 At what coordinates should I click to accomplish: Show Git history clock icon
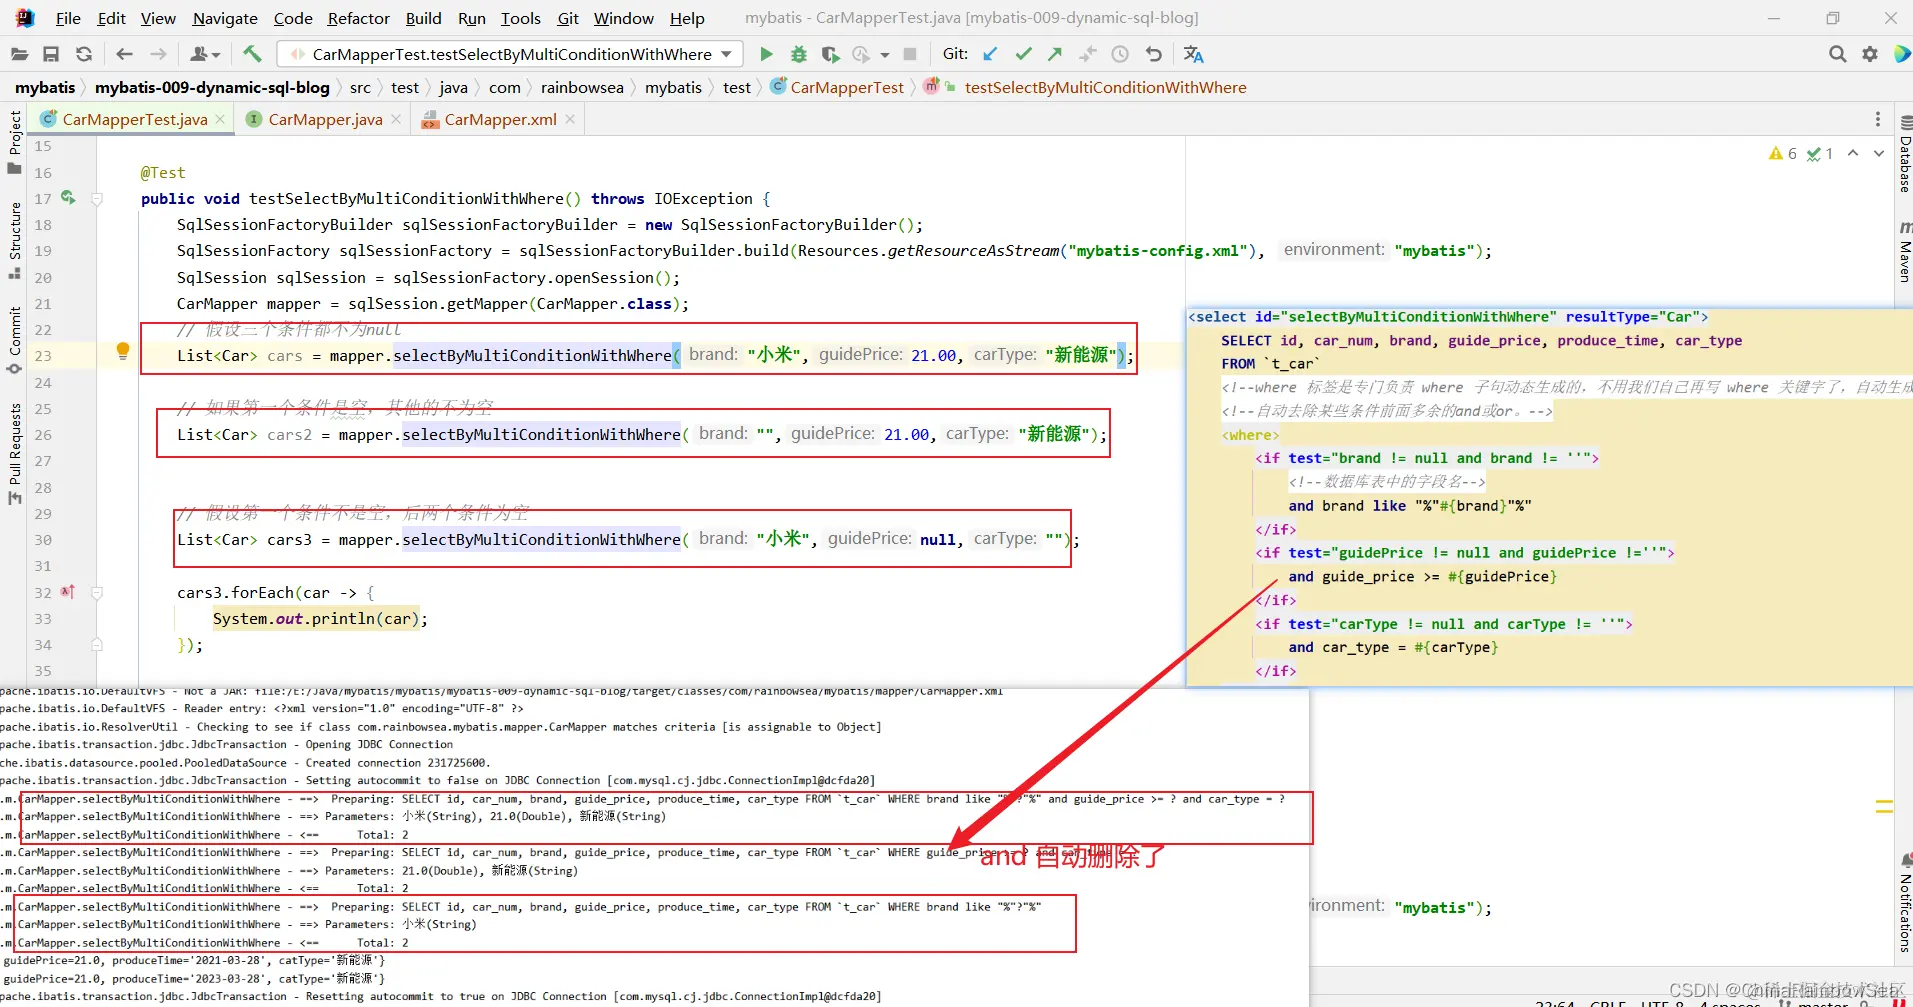point(1120,54)
